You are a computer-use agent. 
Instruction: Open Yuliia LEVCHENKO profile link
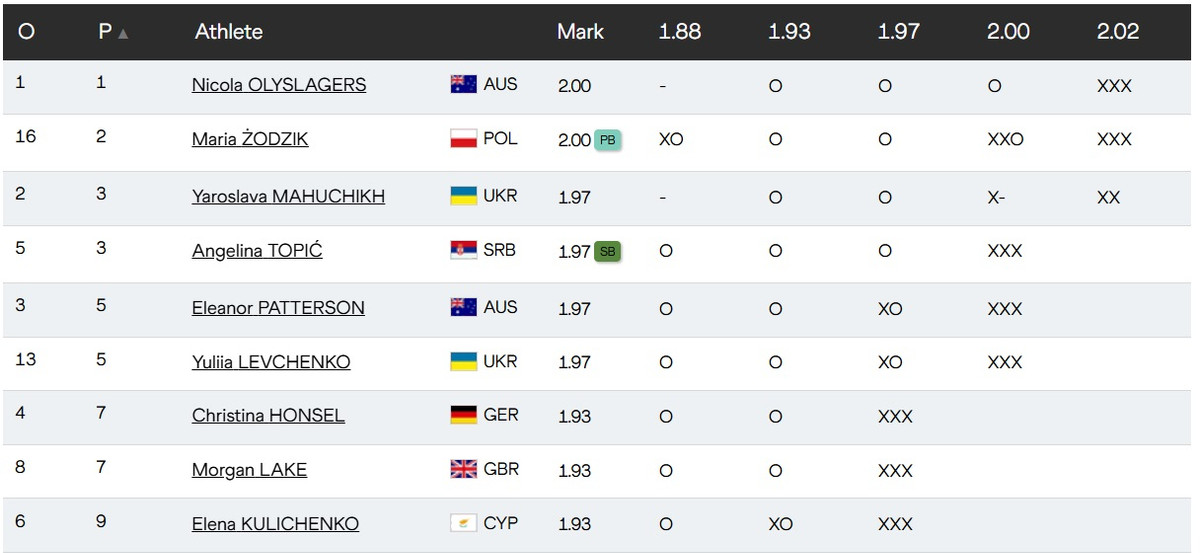271,362
